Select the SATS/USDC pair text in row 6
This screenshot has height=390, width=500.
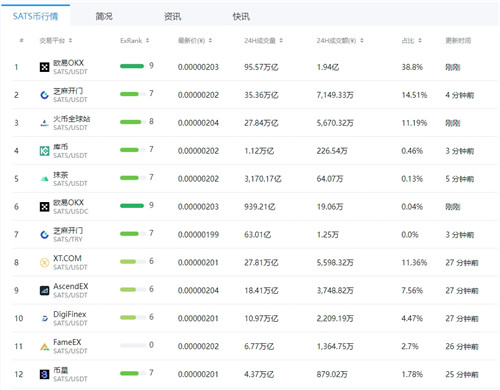71,211
